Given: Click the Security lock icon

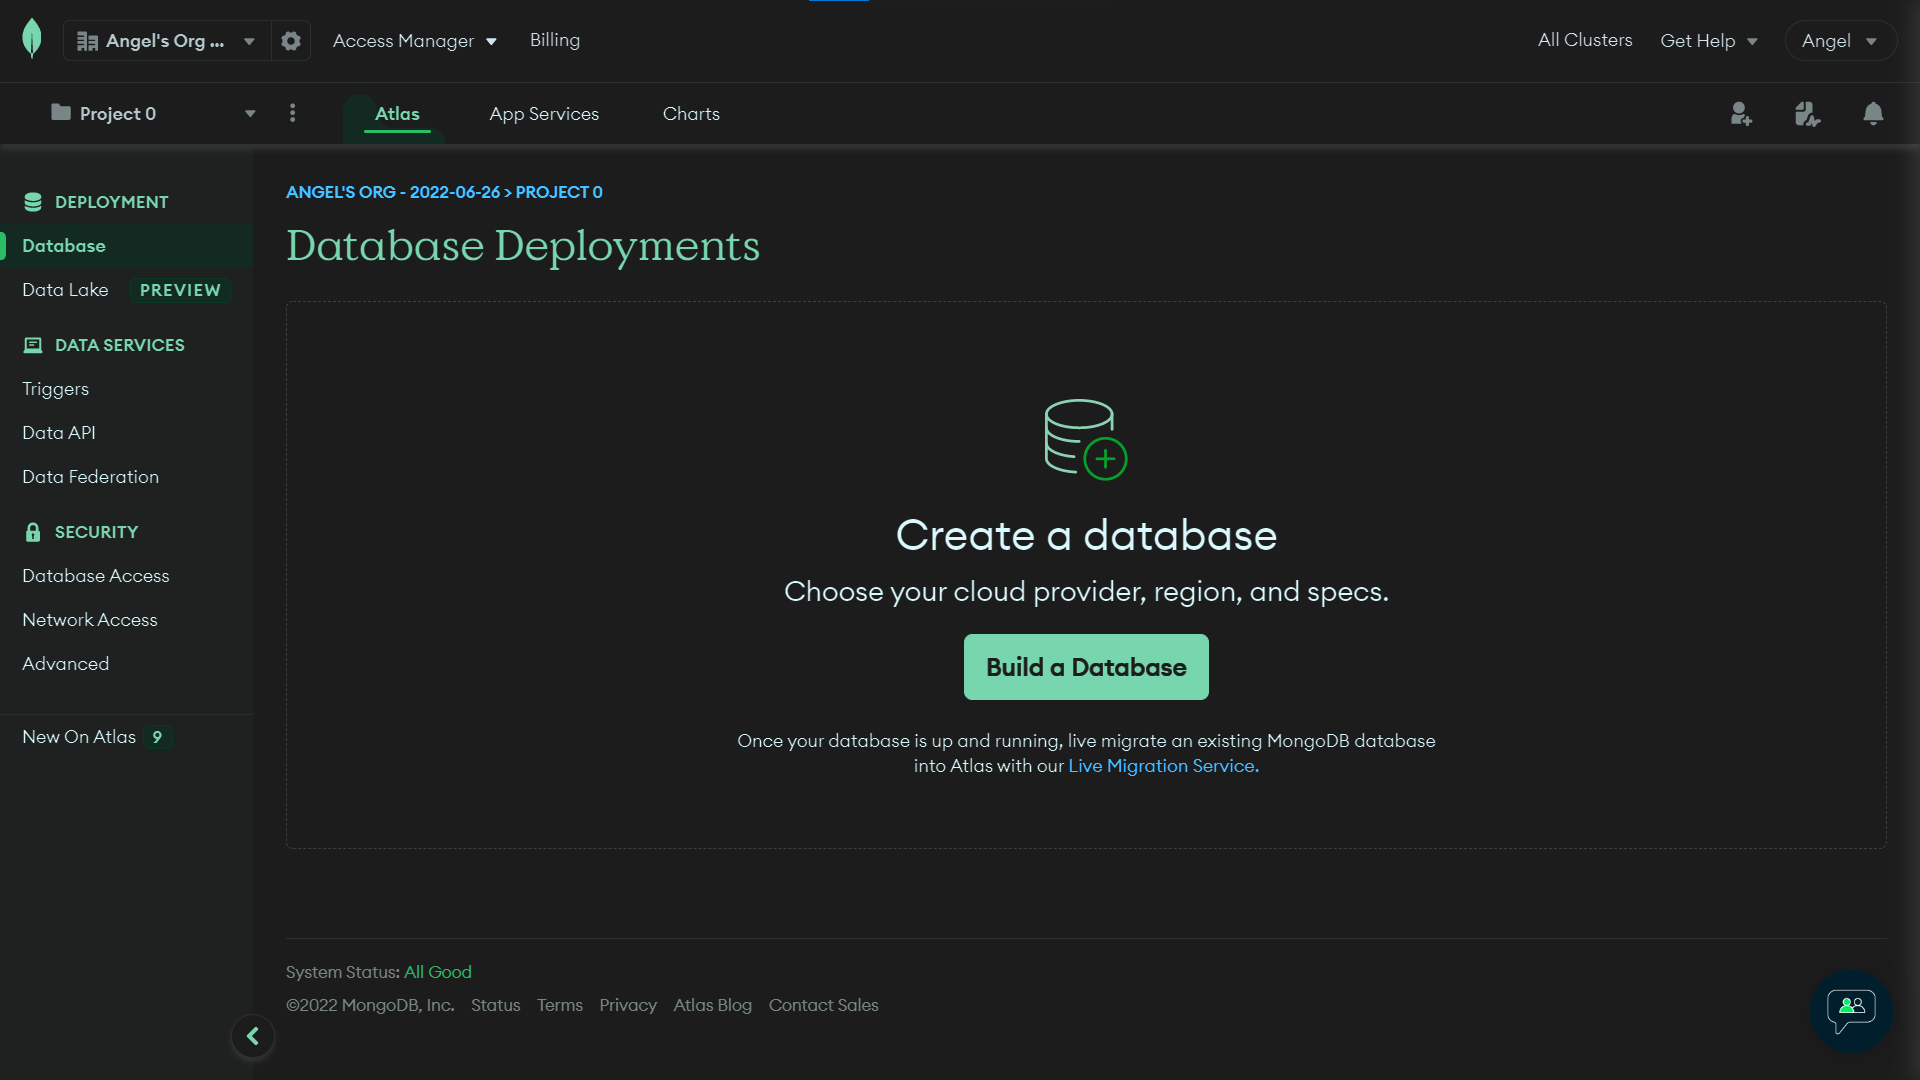Looking at the screenshot, I should tap(31, 531).
